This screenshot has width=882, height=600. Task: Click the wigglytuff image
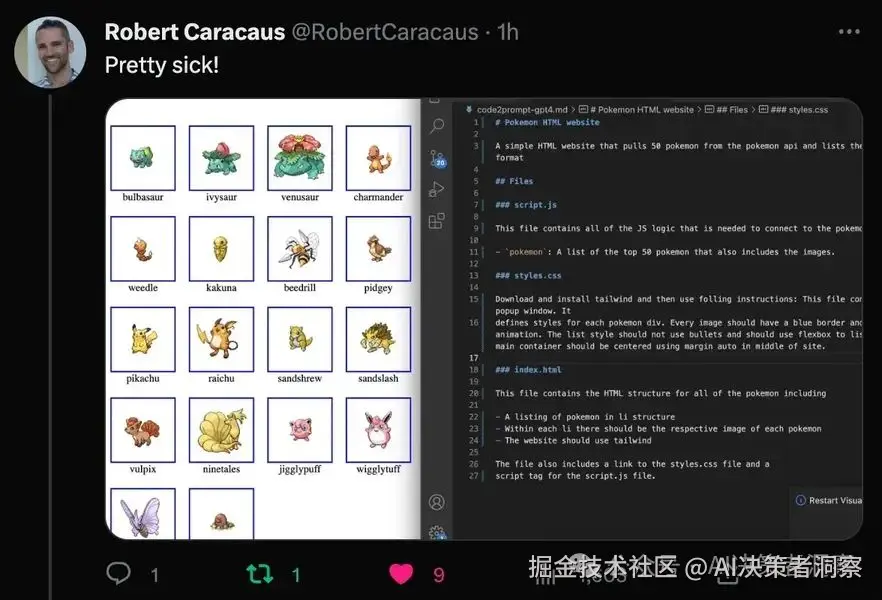(378, 430)
